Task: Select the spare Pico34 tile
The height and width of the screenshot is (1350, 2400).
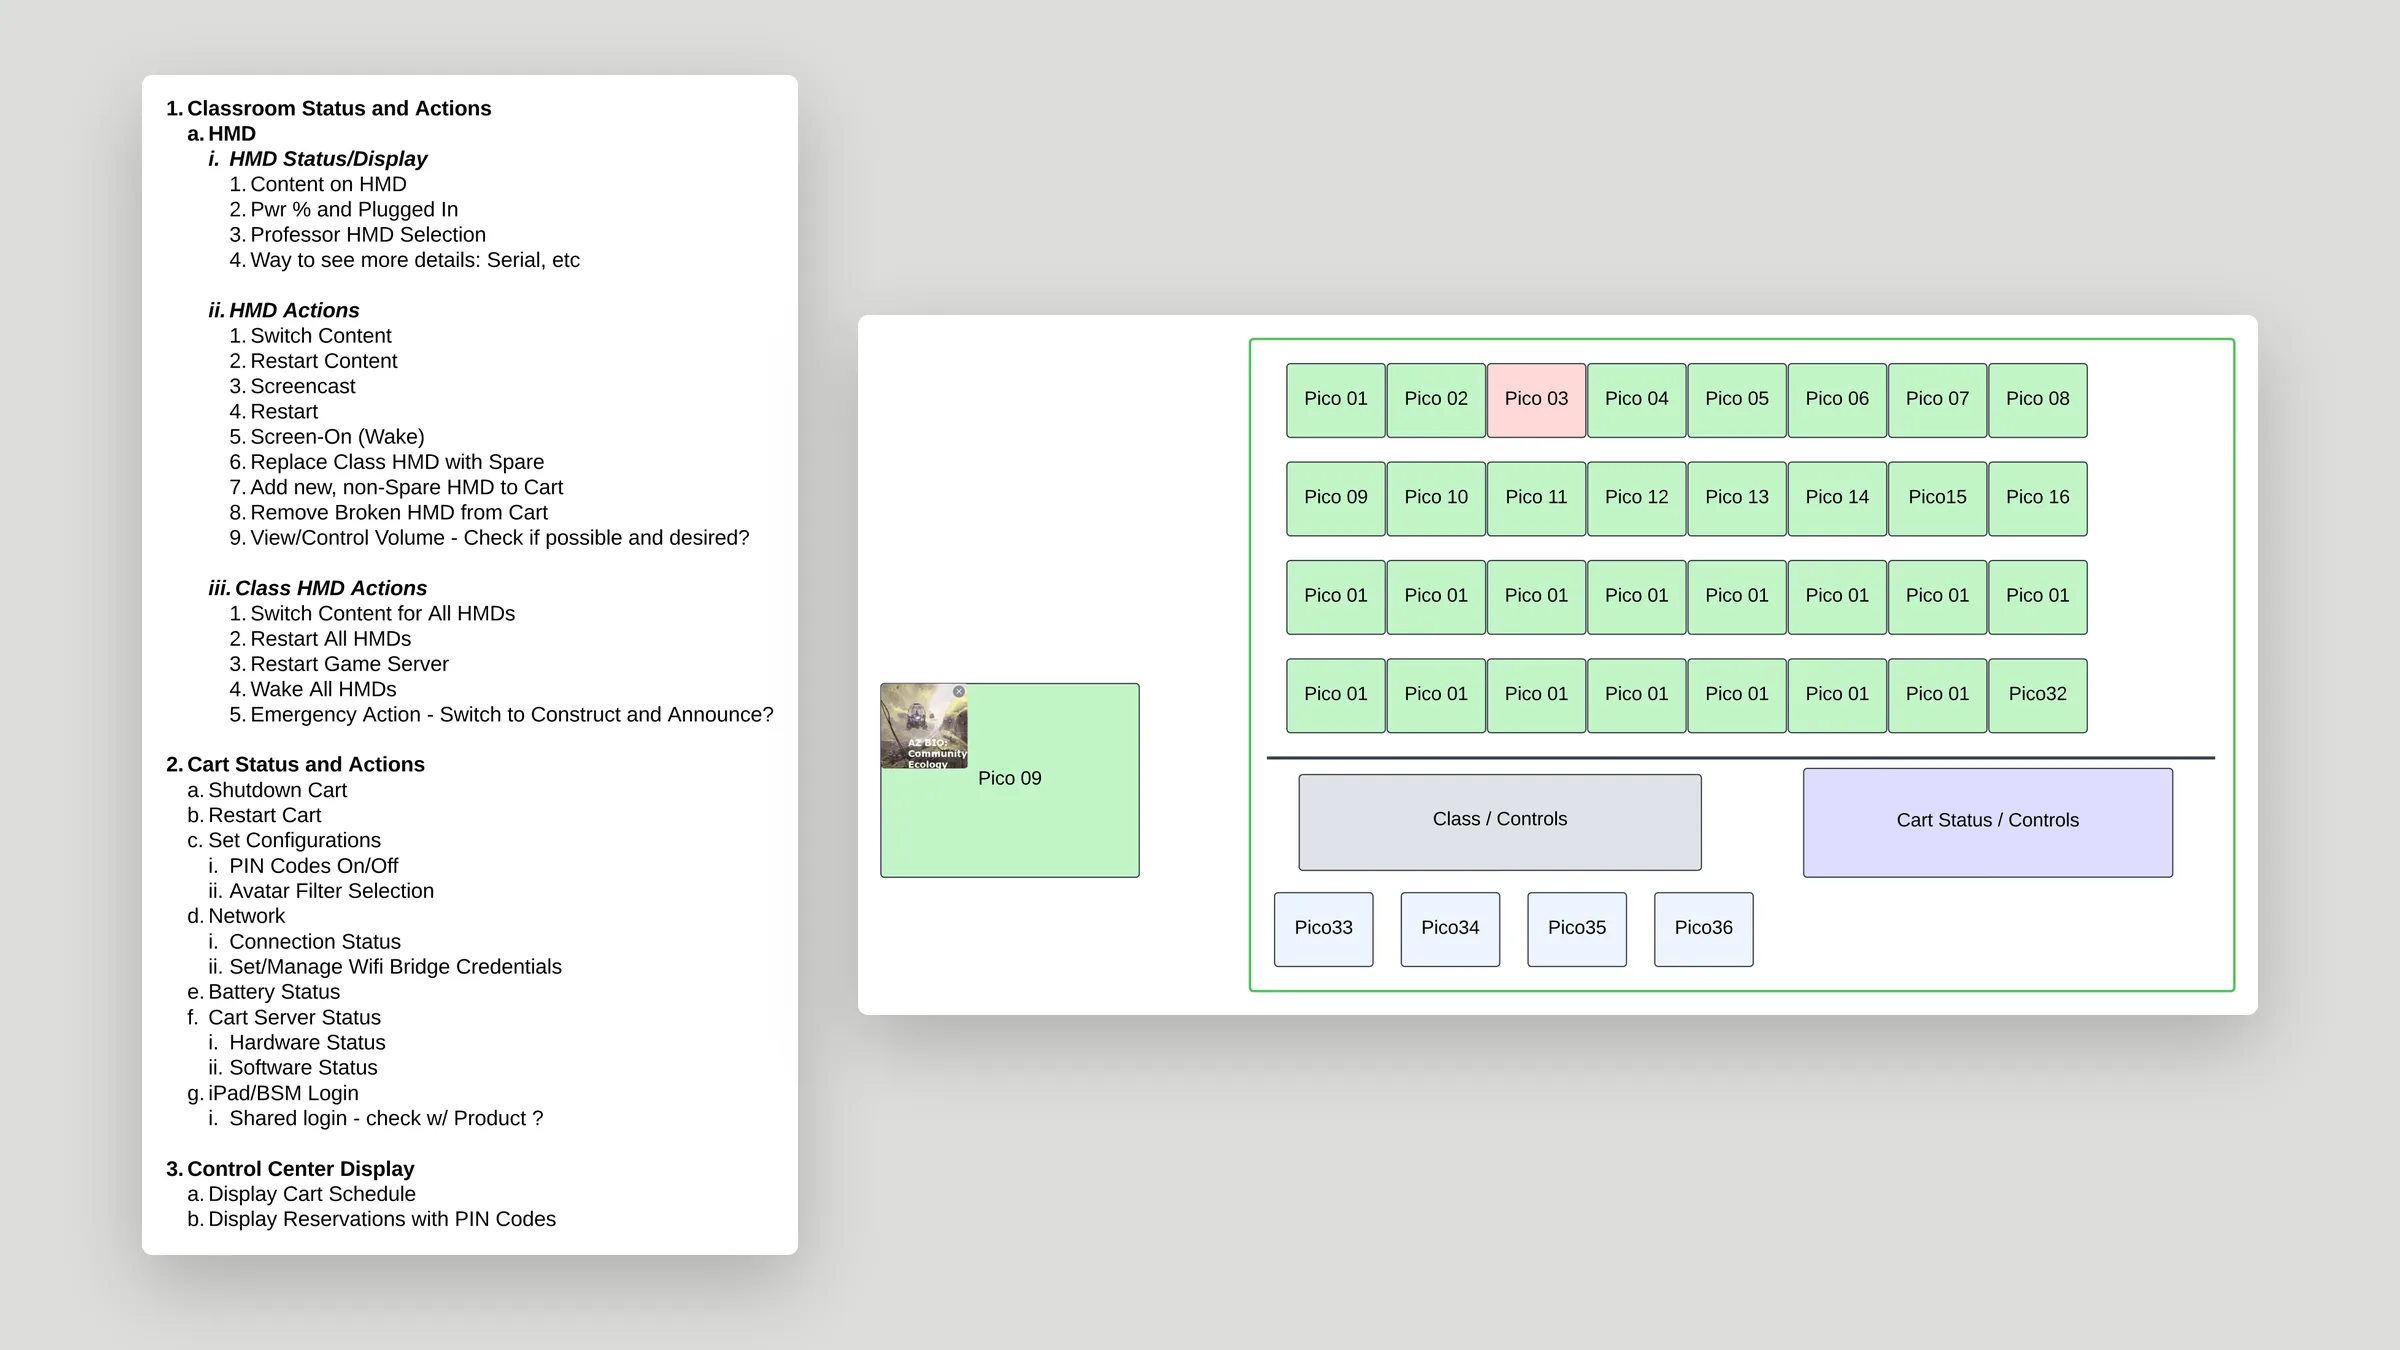Action: click(1450, 929)
